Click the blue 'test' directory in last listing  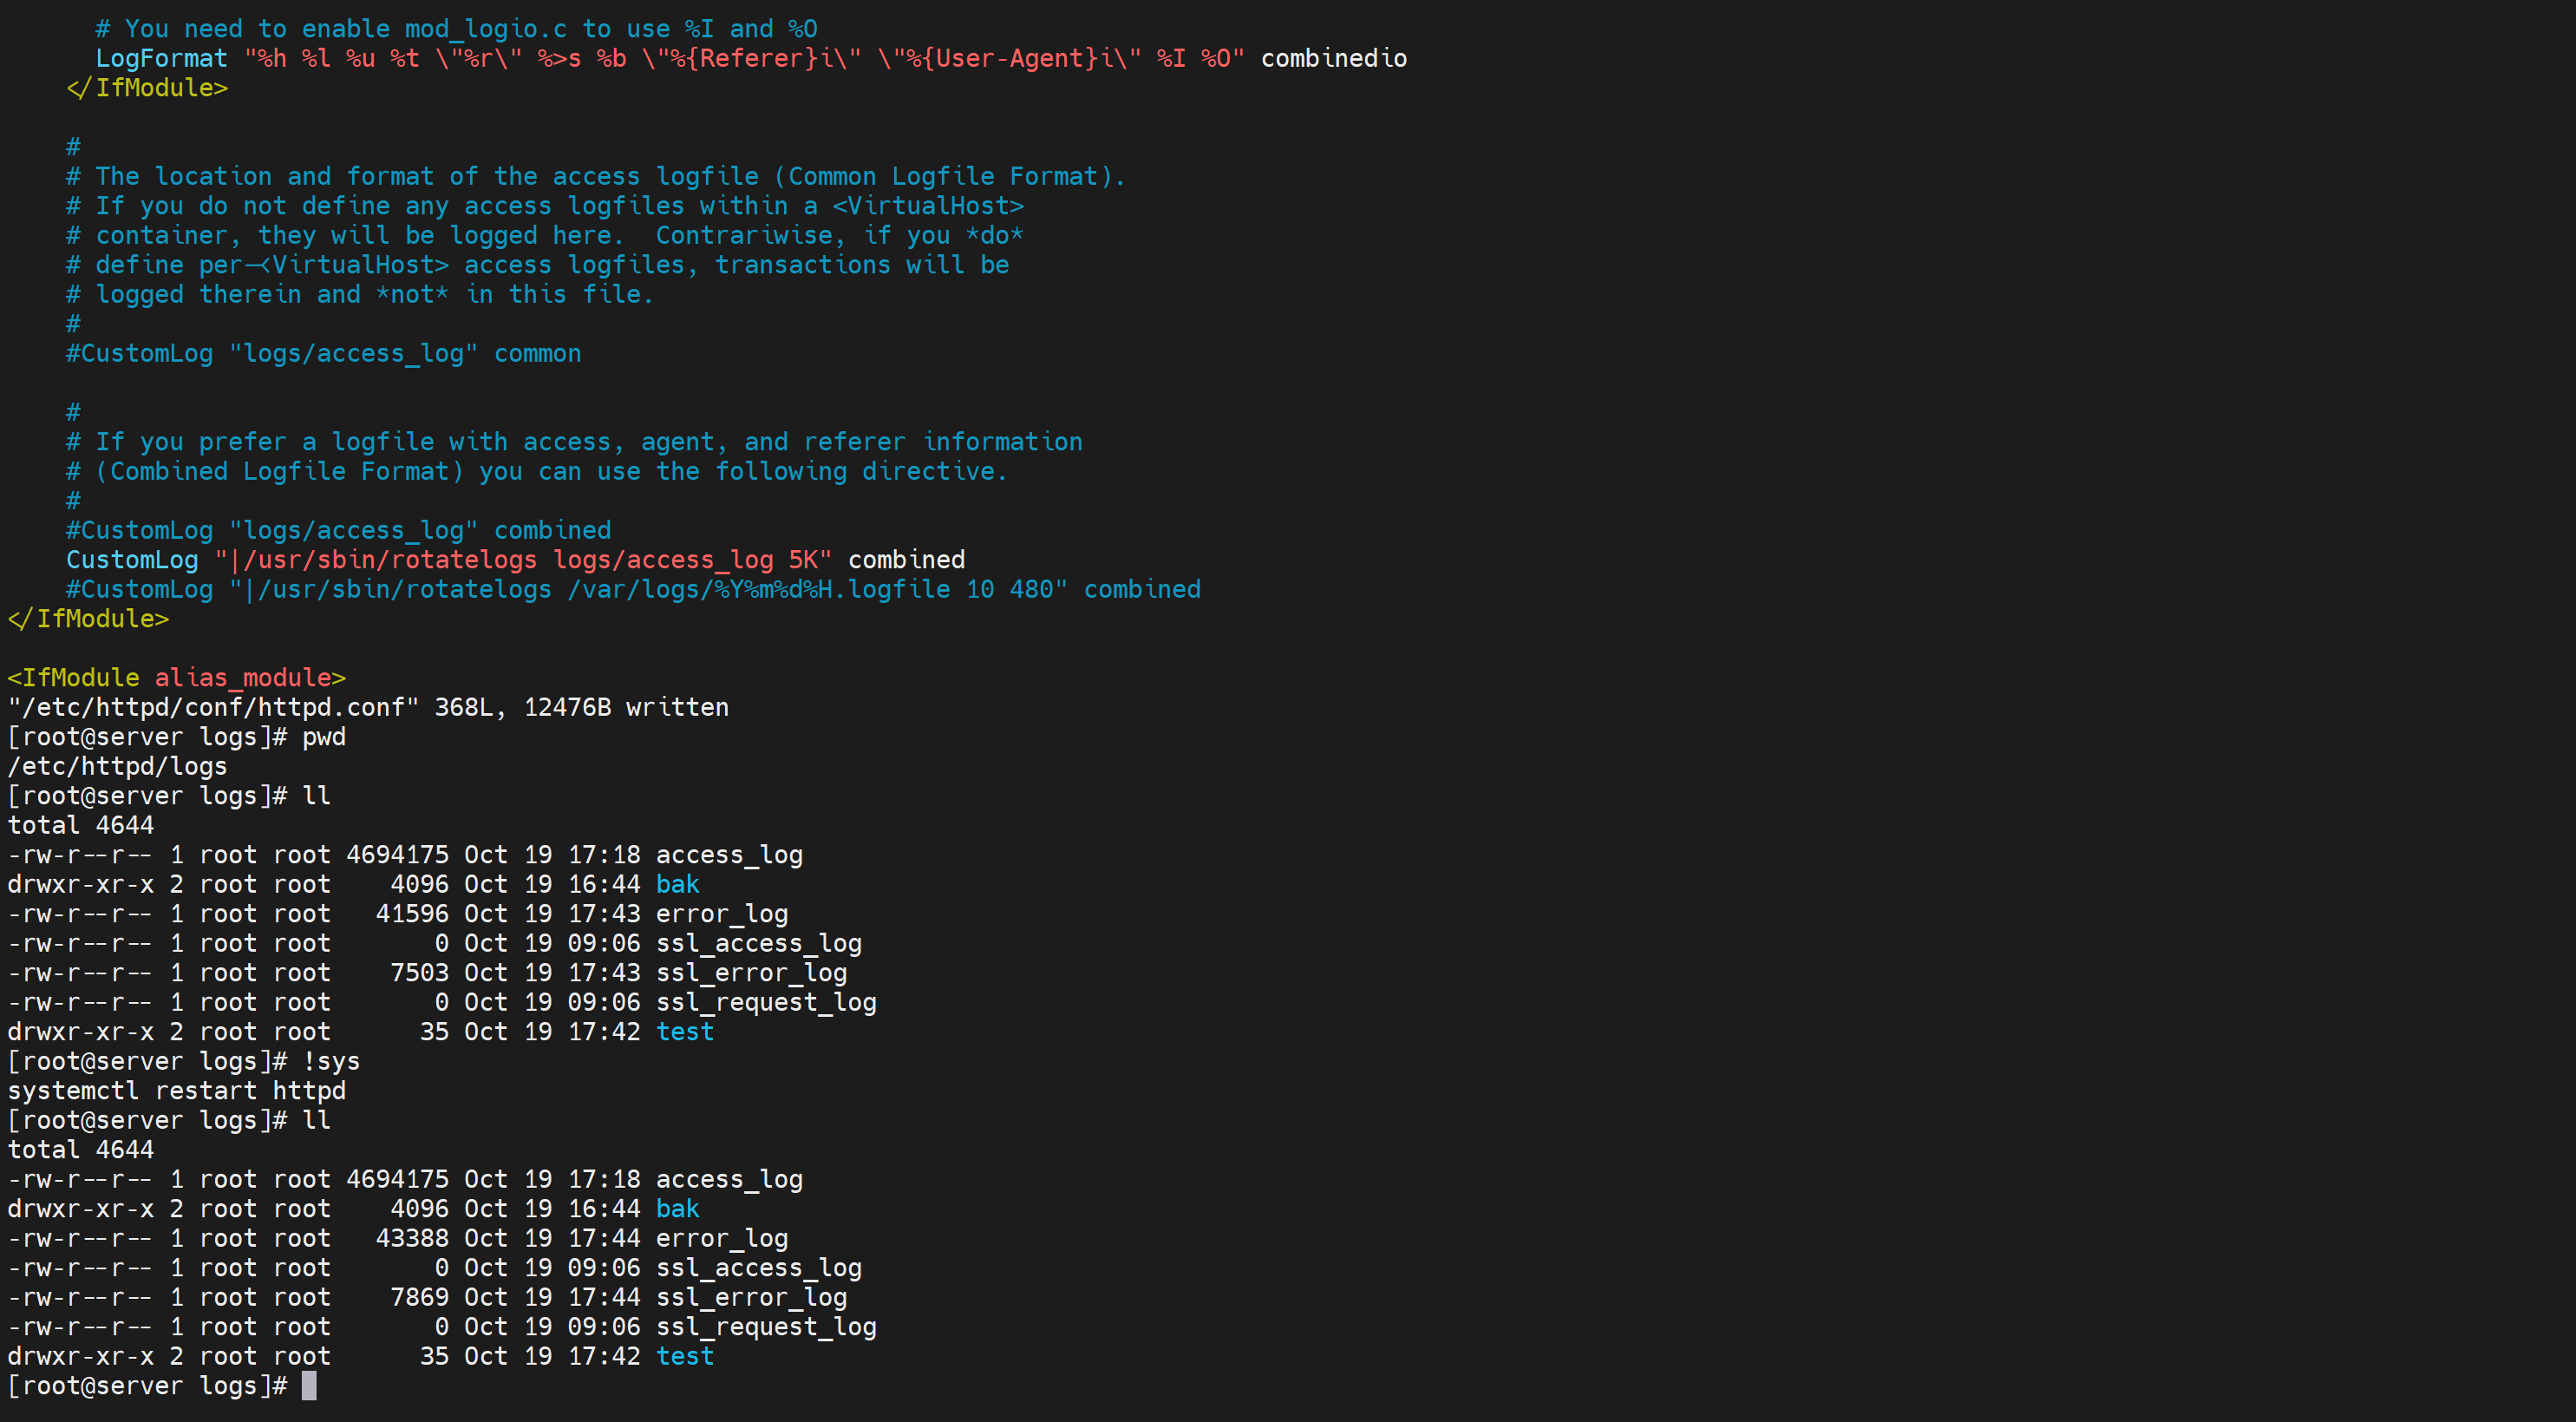click(x=685, y=1356)
